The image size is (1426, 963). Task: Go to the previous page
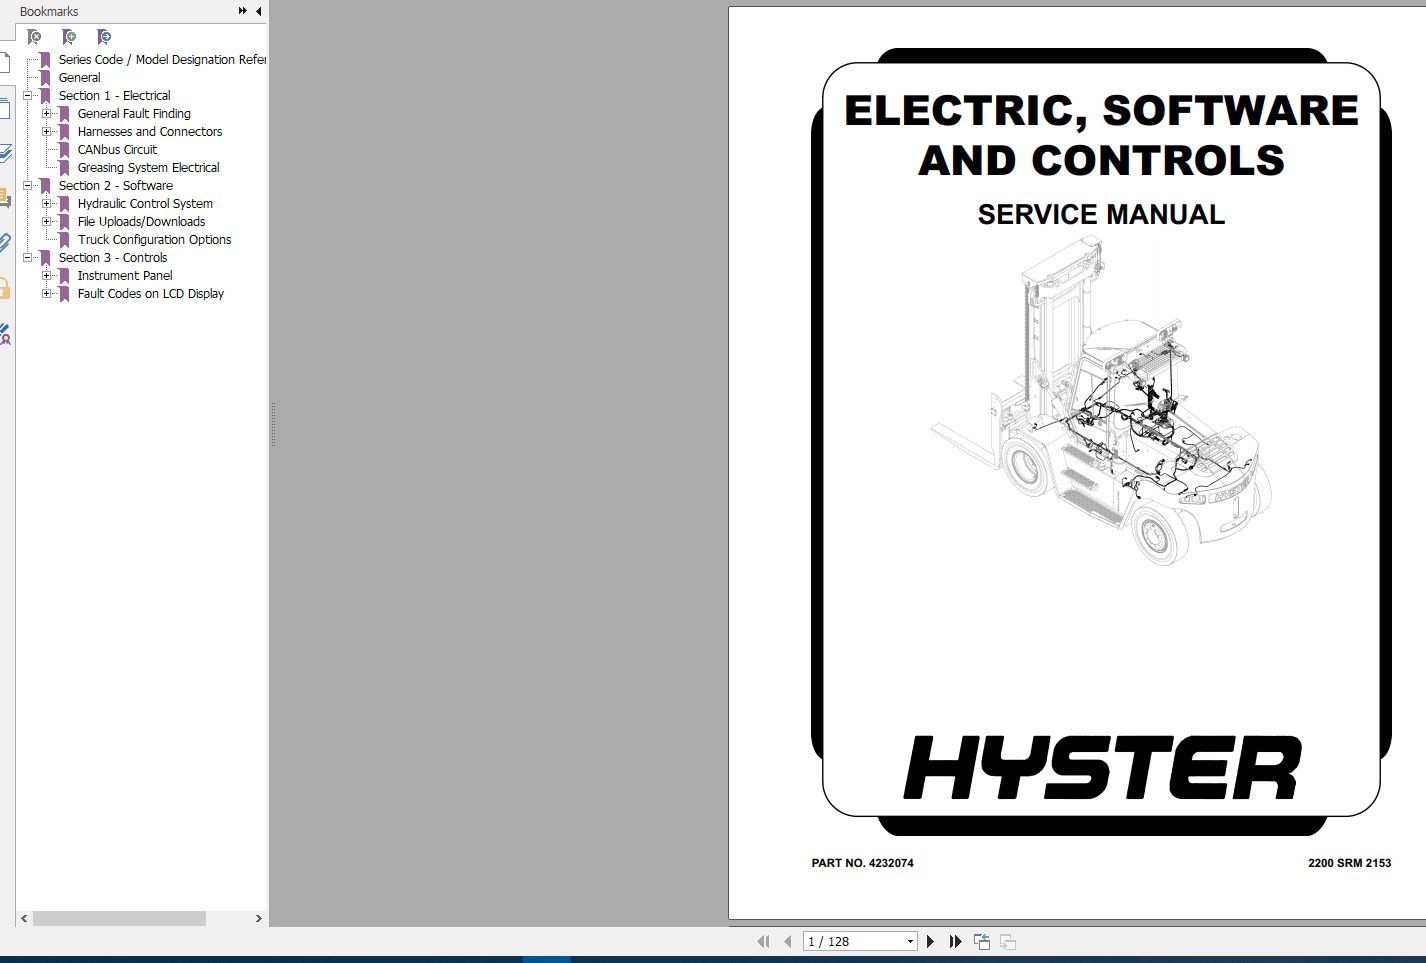pos(787,941)
